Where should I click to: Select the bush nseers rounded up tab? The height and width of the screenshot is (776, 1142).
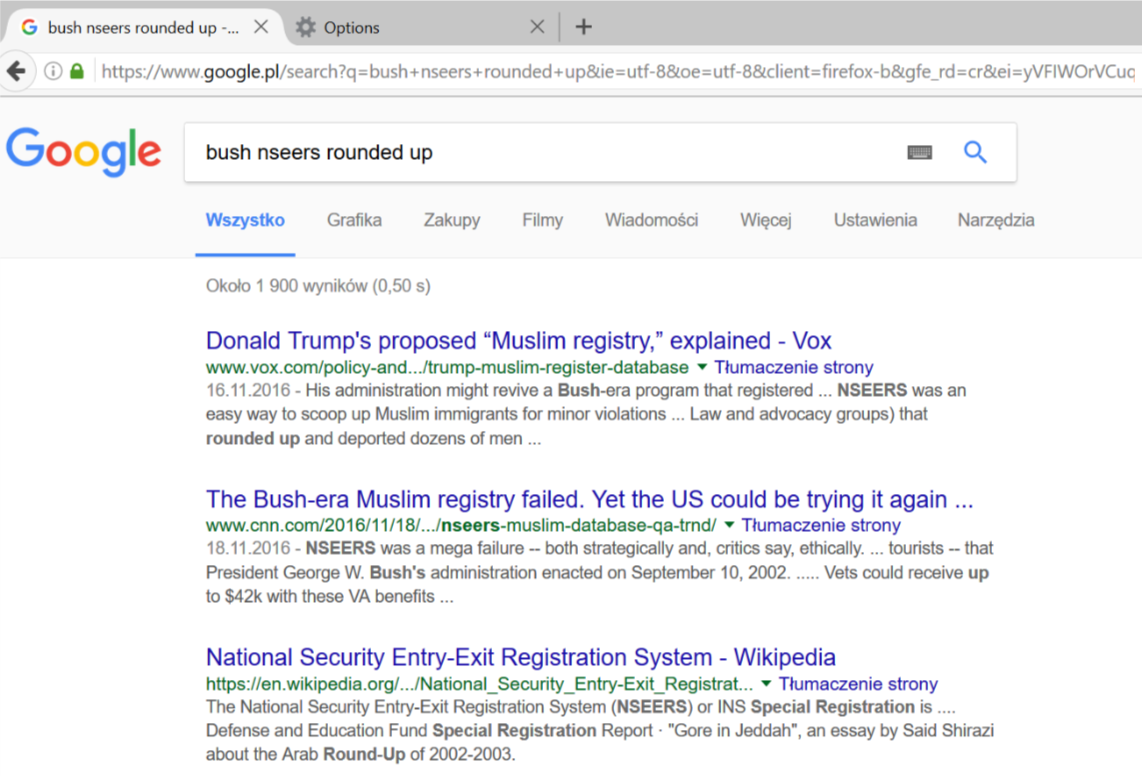pos(143,28)
